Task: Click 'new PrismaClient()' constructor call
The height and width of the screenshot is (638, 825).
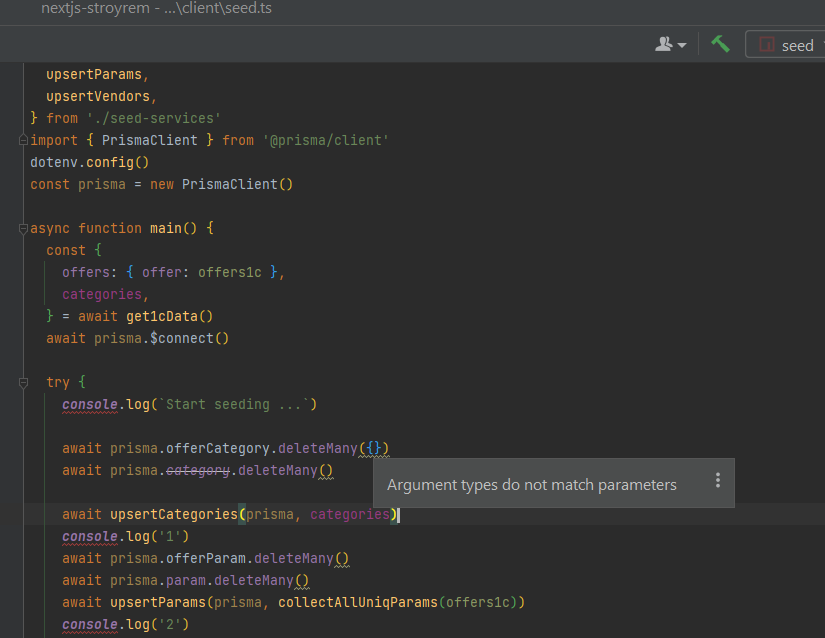Action: click(221, 185)
